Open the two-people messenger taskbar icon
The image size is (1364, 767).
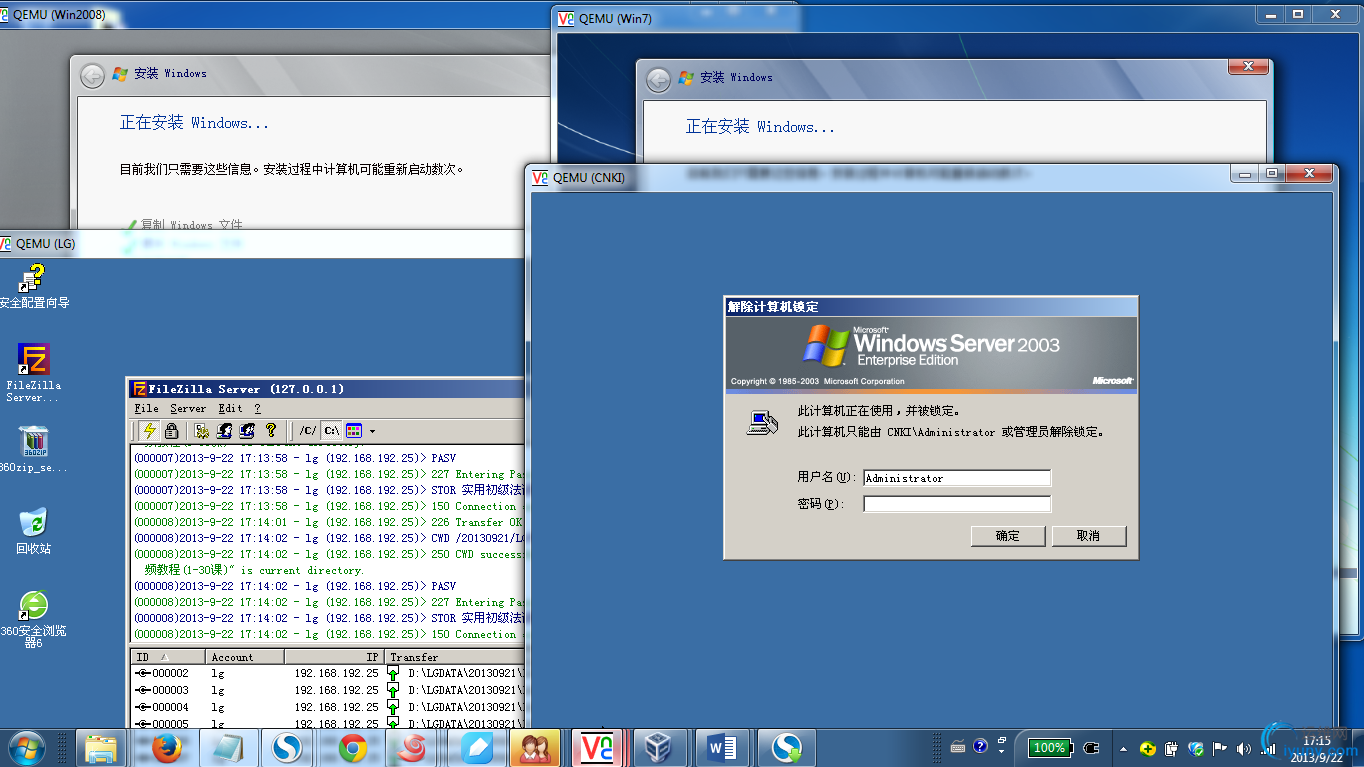(536, 747)
